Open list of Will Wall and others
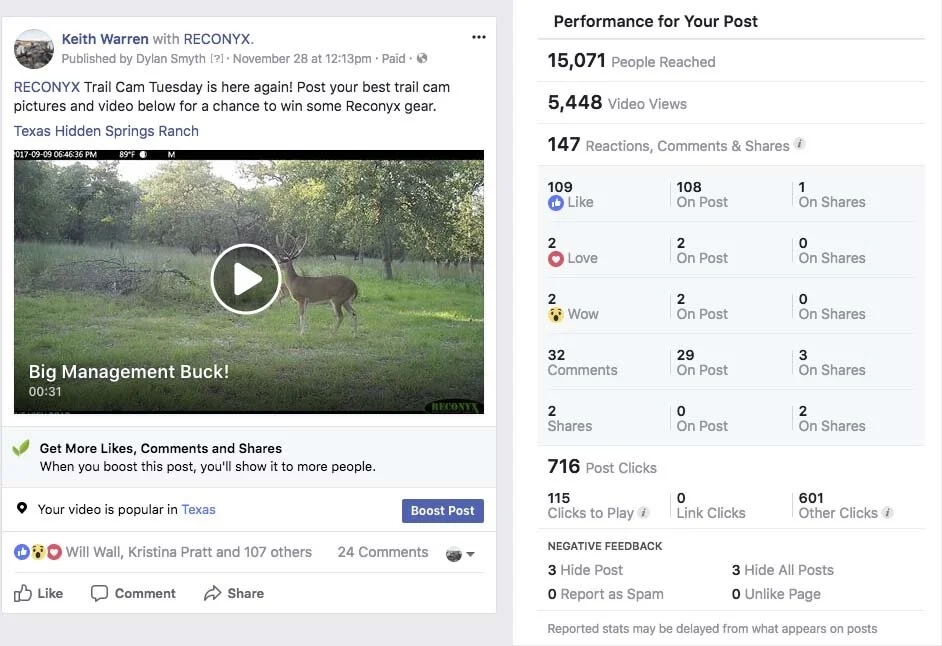 (189, 552)
